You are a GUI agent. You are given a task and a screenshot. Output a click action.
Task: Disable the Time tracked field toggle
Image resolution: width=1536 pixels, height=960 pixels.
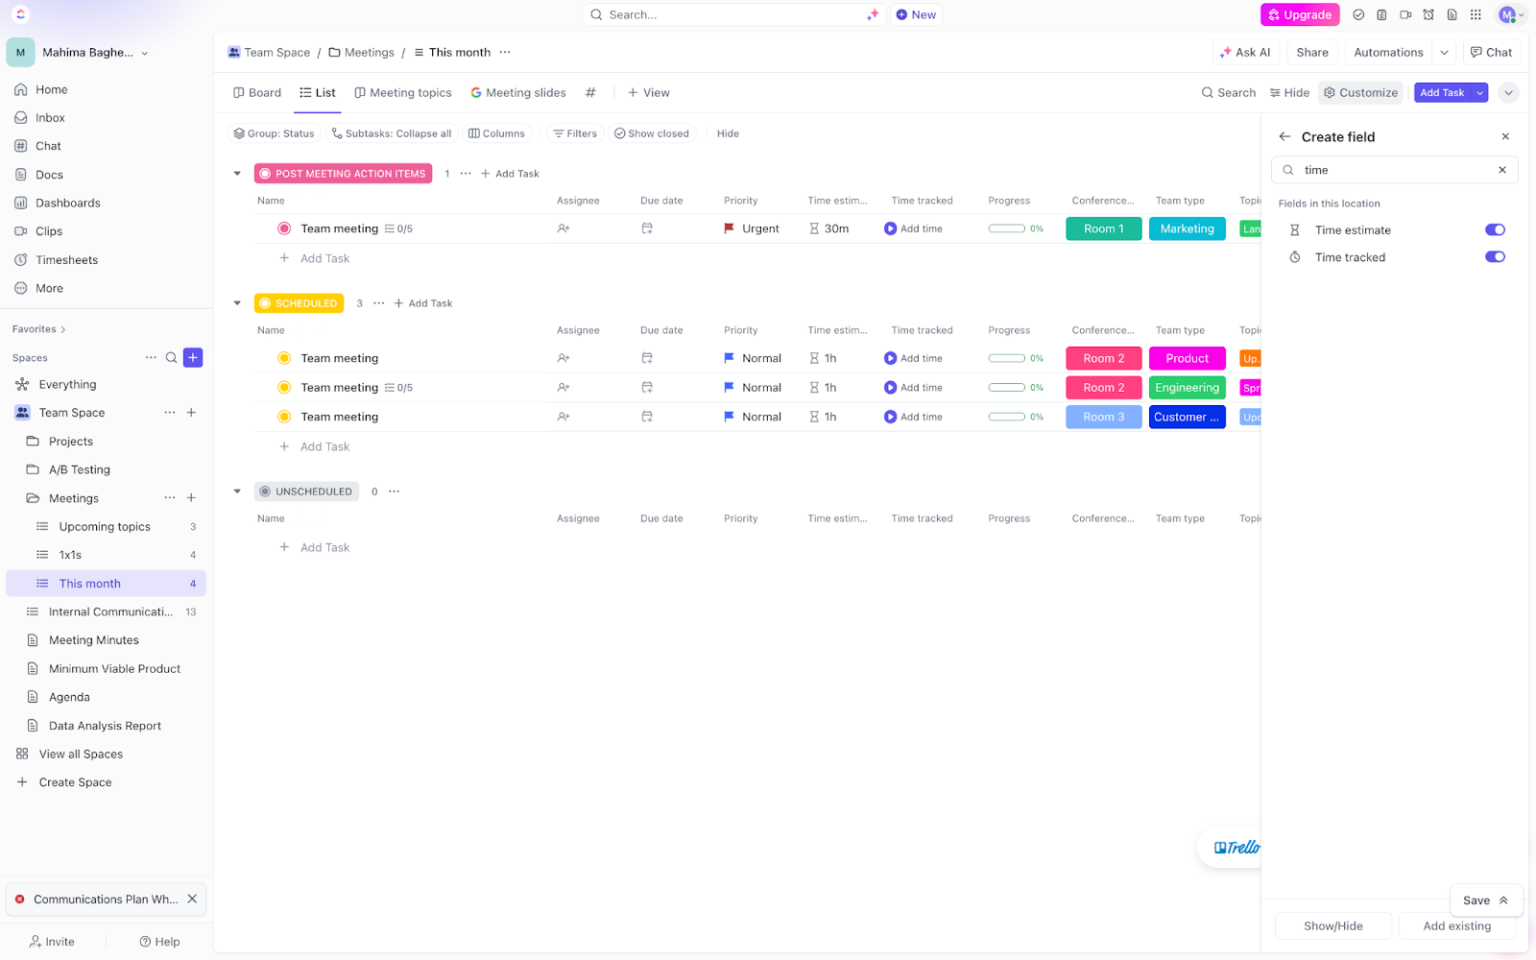pyautogui.click(x=1495, y=257)
